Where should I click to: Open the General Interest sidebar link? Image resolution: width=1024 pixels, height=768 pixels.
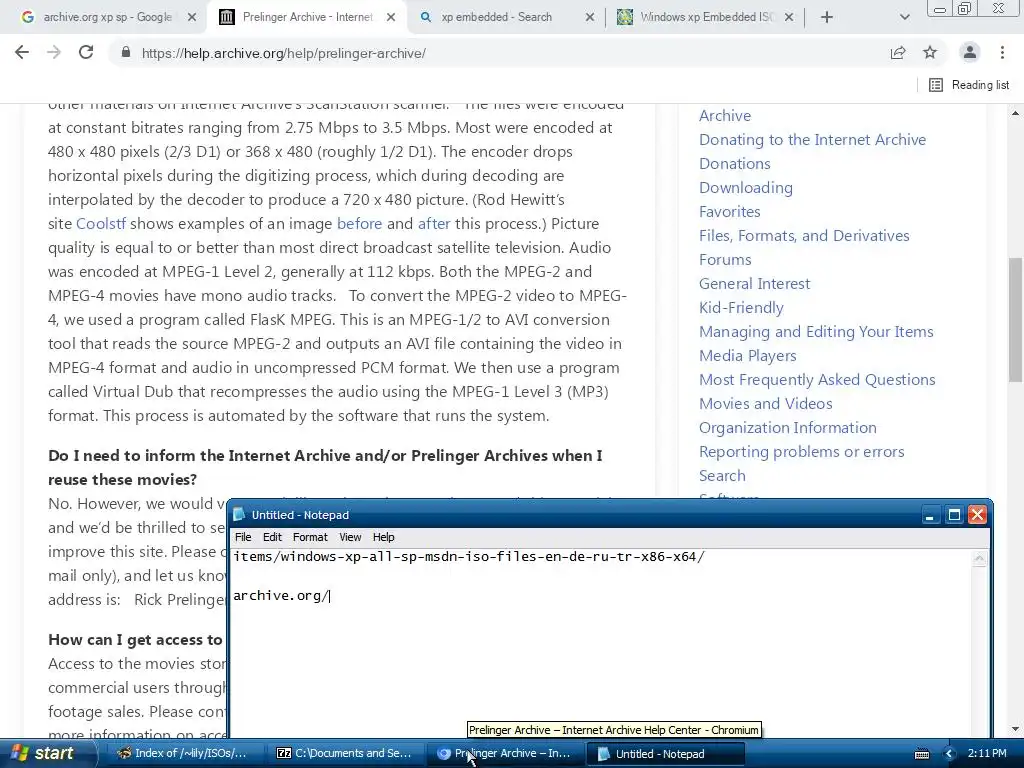(754, 284)
